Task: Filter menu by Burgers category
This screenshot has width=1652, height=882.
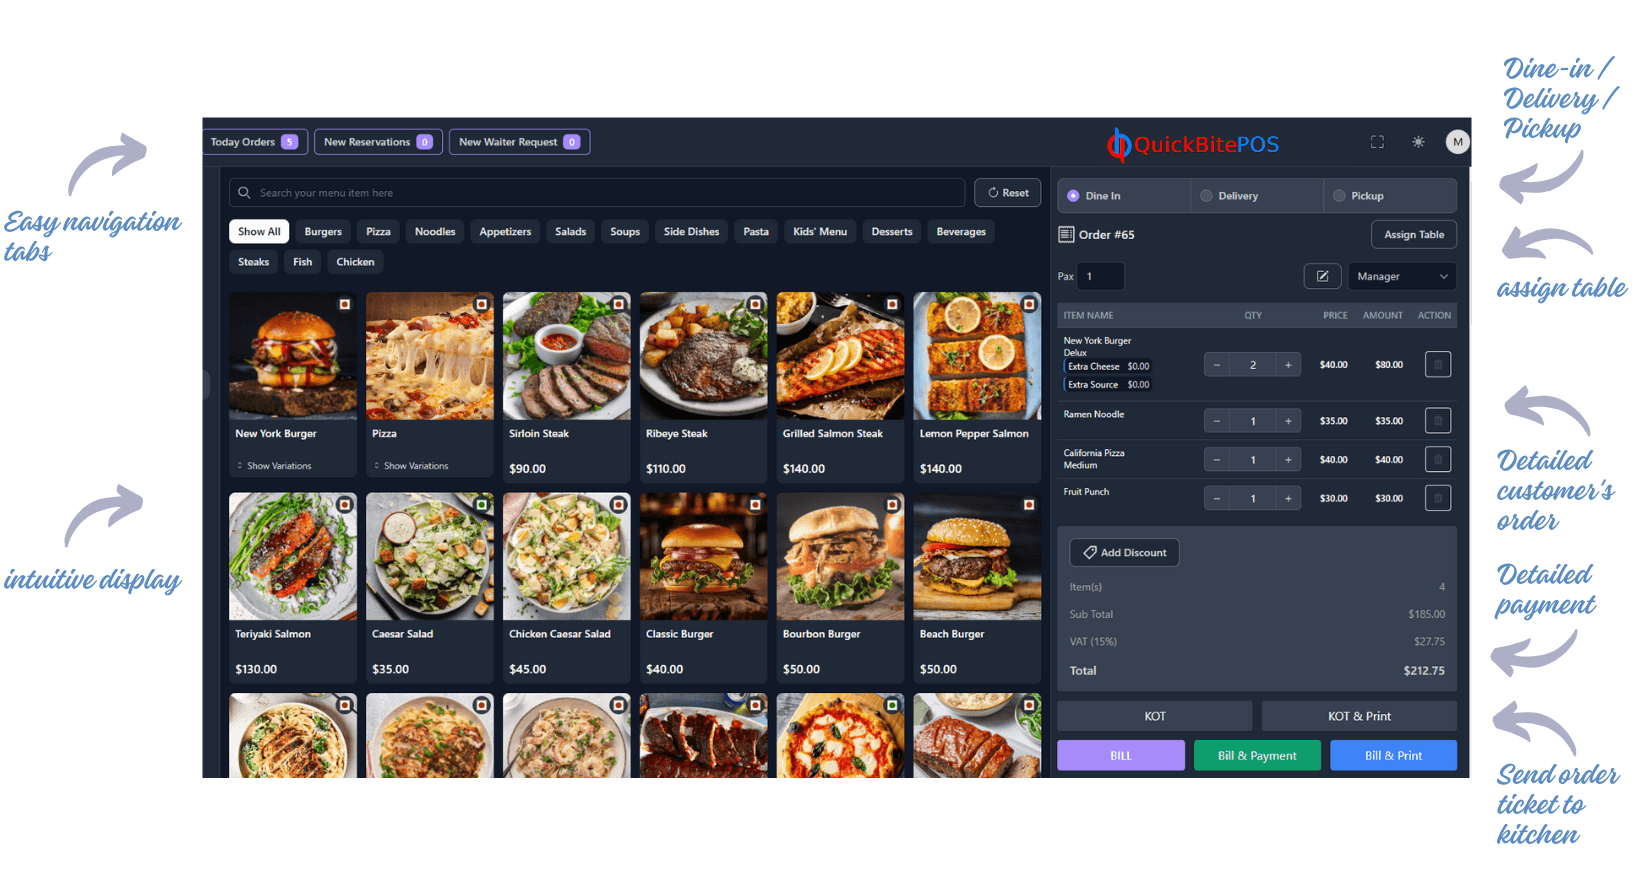Action: [323, 232]
